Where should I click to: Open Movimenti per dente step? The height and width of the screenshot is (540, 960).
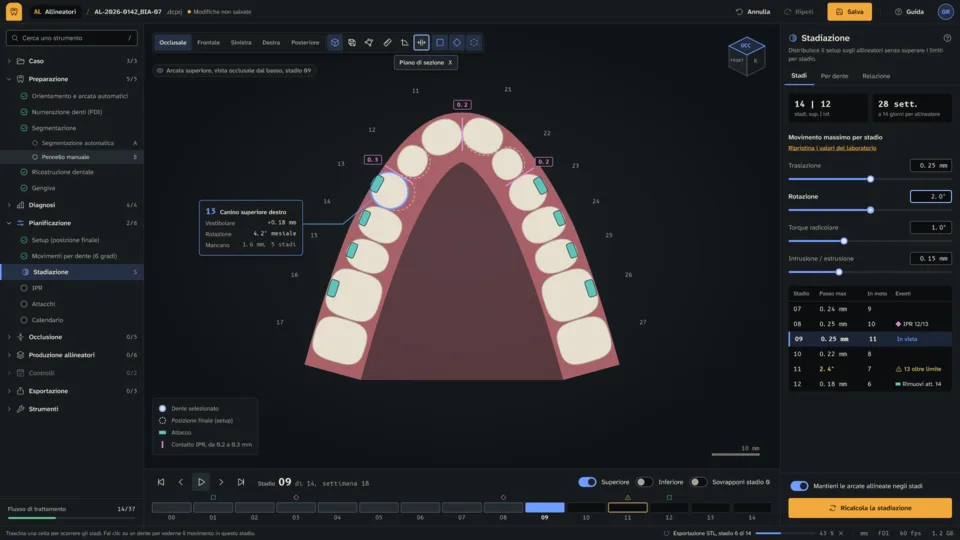tap(72, 256)
